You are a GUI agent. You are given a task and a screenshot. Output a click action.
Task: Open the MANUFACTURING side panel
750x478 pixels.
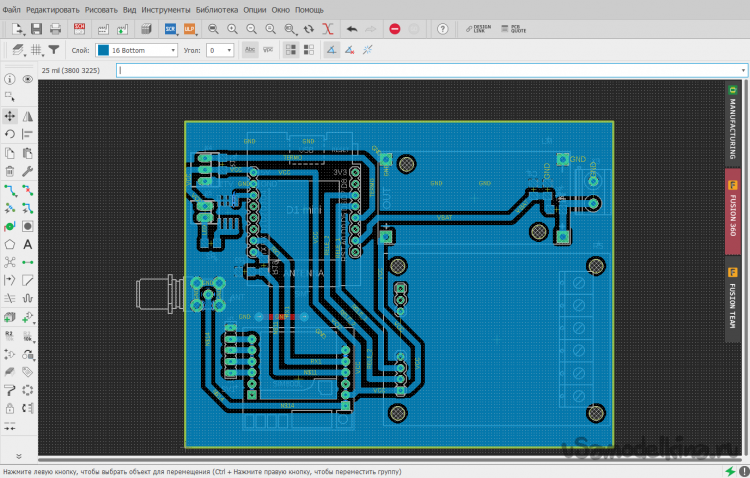coord(732,123)
